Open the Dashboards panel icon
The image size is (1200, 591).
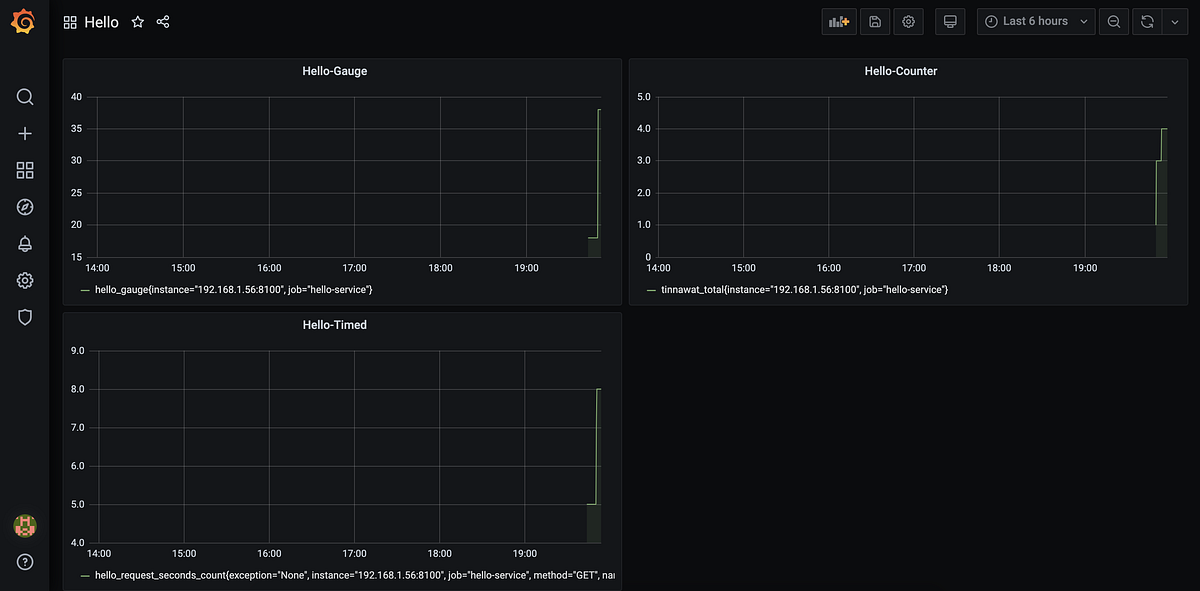pos(24,170)
